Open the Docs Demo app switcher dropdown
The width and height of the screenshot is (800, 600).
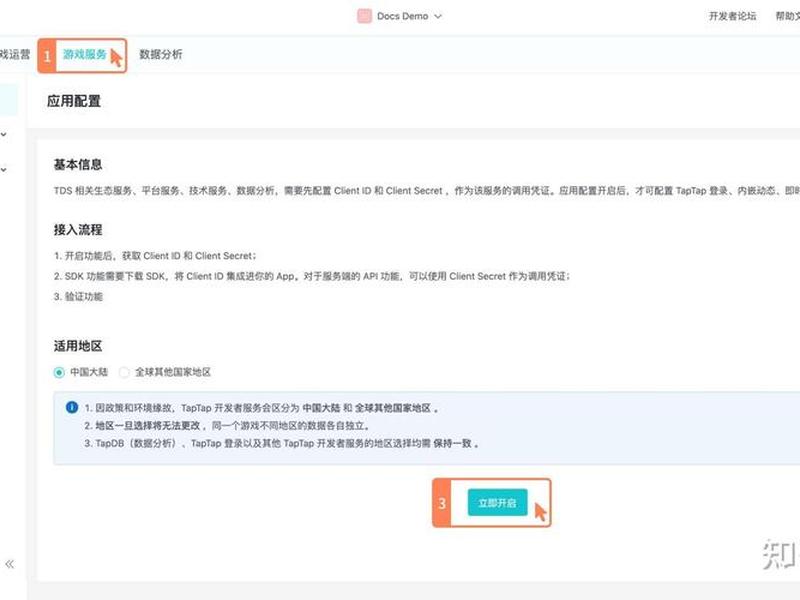(400, 16)
